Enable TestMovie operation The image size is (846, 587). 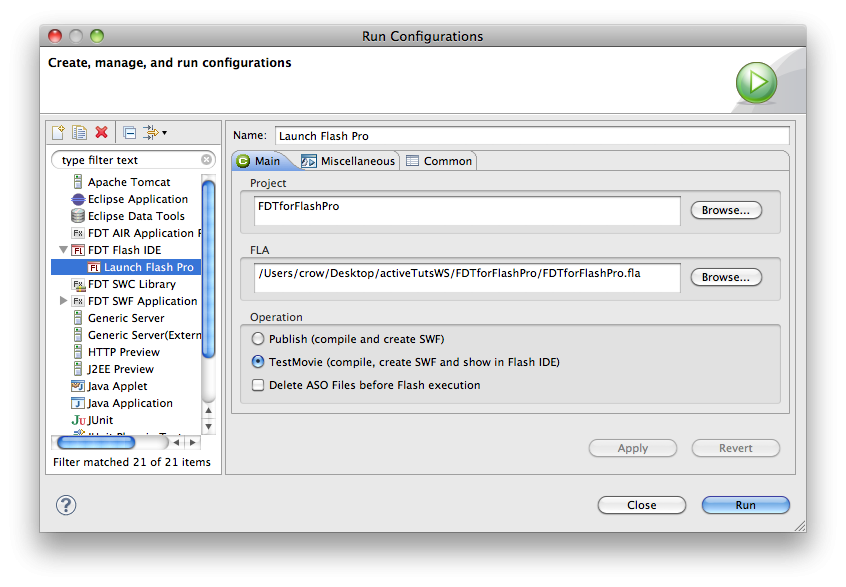(259, 362)
